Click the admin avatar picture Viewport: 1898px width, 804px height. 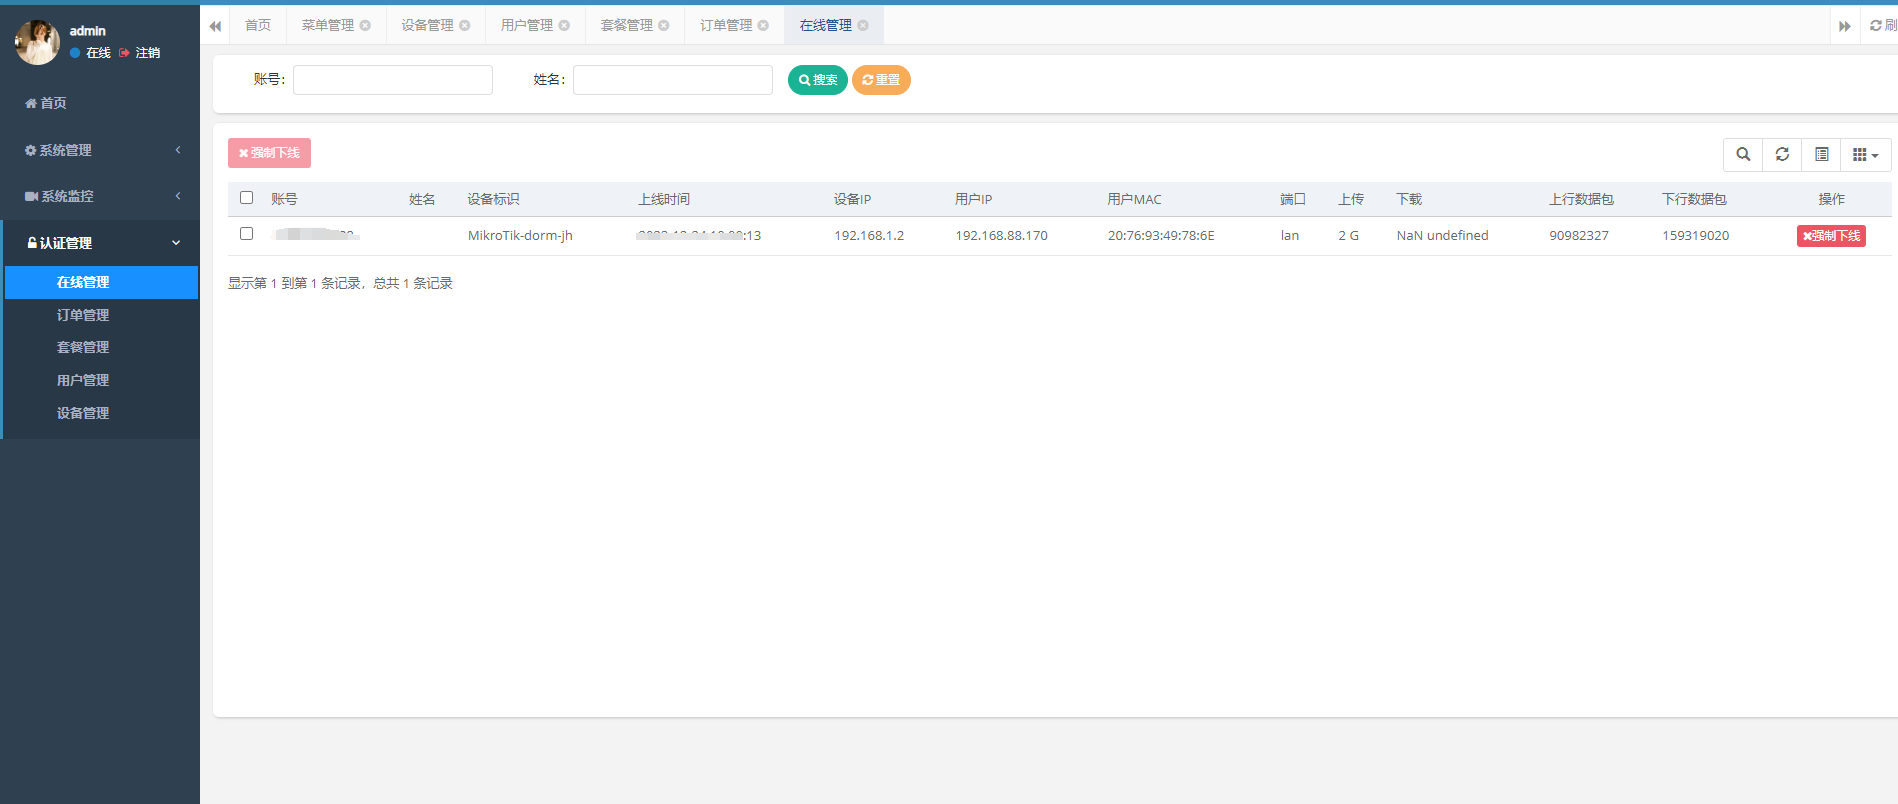coord(37,42)
